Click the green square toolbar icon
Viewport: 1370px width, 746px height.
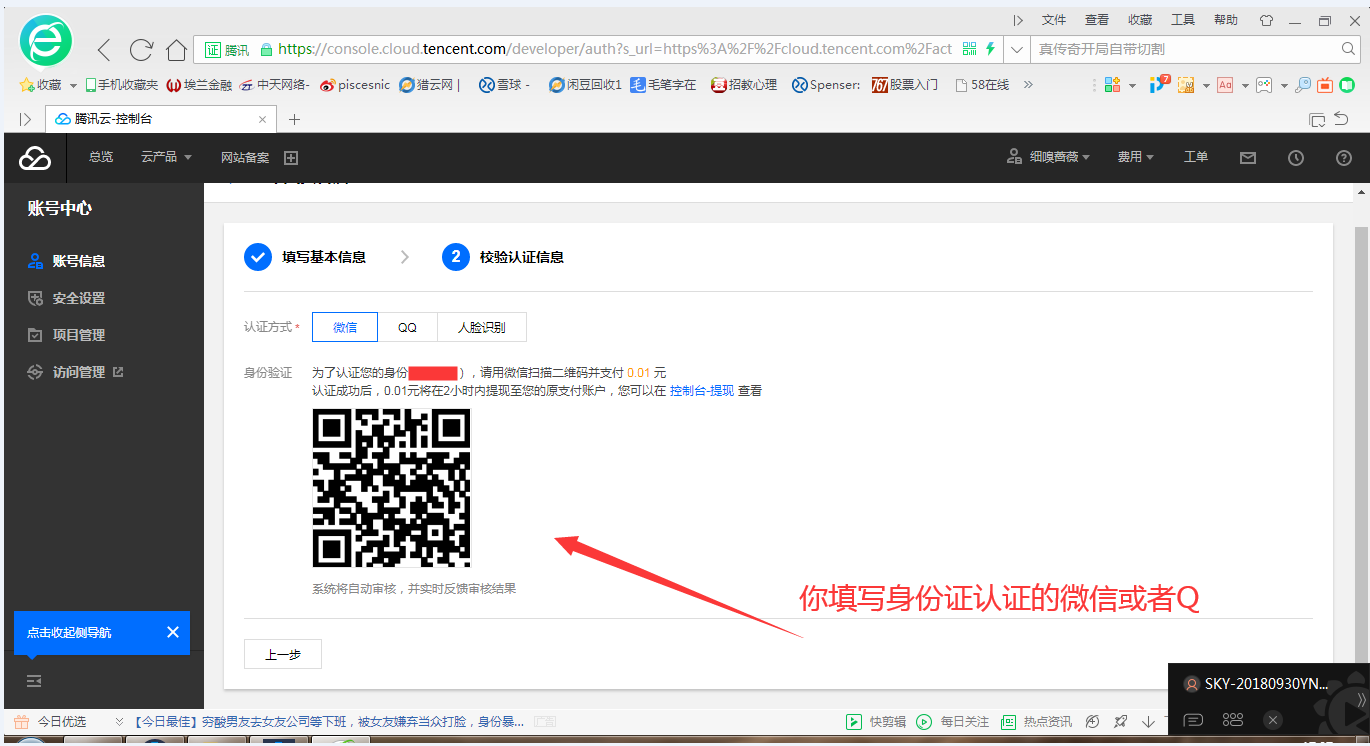click(x=1347, y=85)
